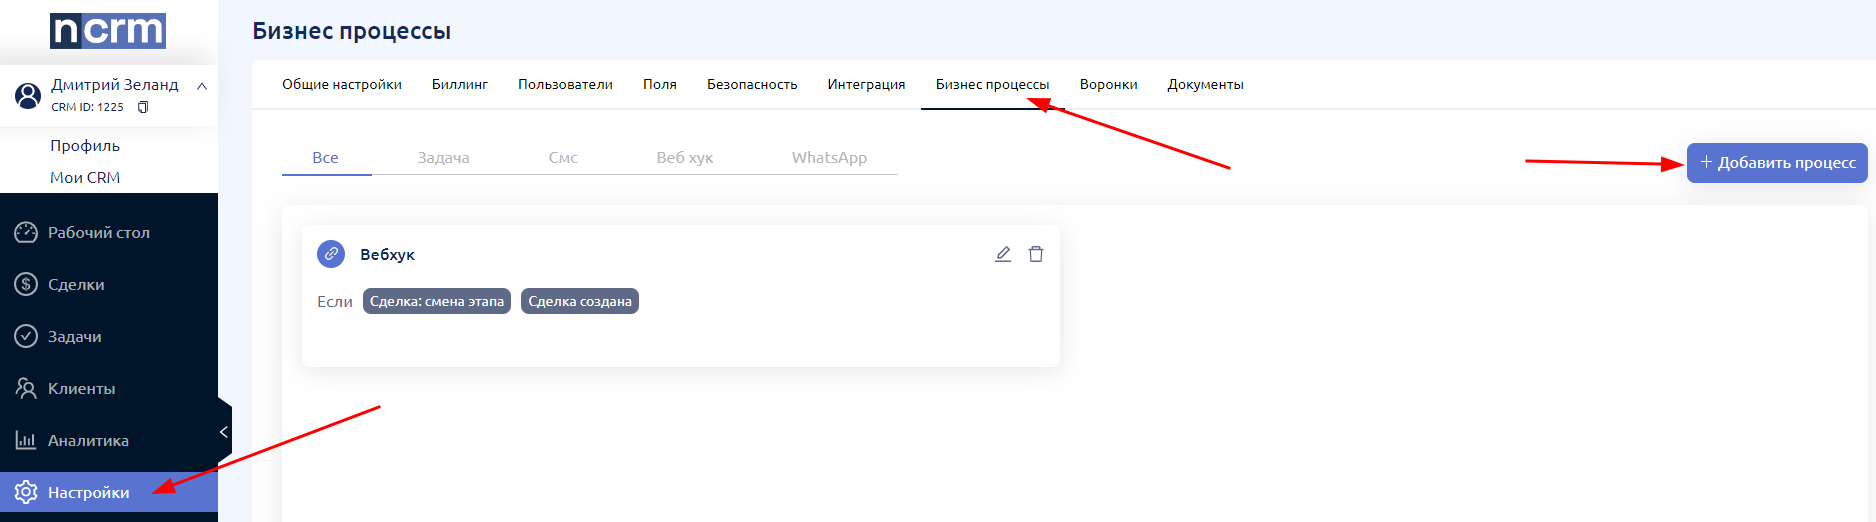The height and width of the screenshot is (522, 1876).
Task: Delete the Вебхук process via trash icon
Action: coord(1036,254)
